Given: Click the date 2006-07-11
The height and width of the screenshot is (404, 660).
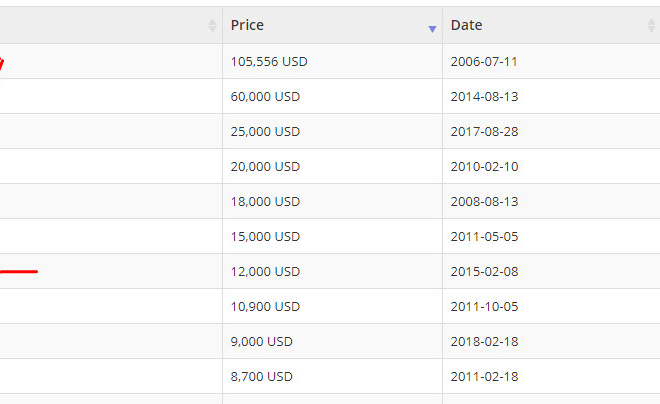Looking at the screenshot, I should [484, 62].
